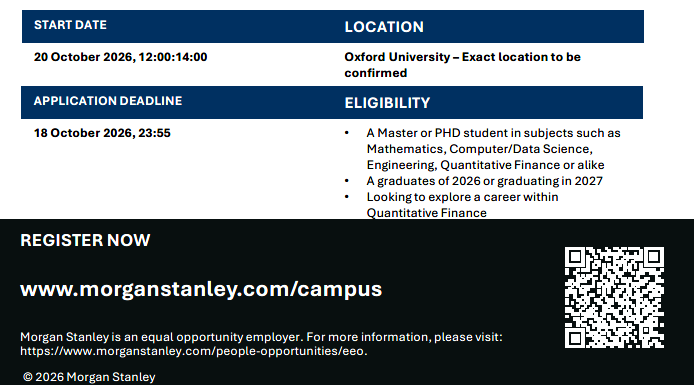Image resolution: width=694 pixels, height=385 pixels.
Task: Click the Quantitative Finance last line text
Action: [427, 213]
